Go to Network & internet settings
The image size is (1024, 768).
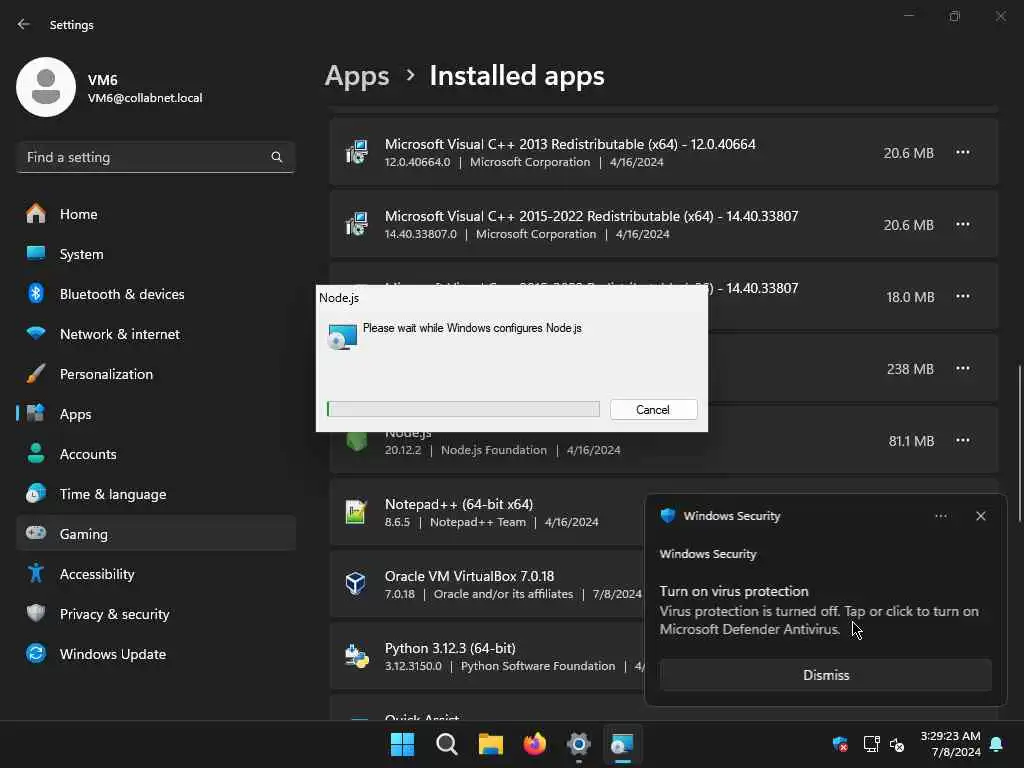click(155, 334)
